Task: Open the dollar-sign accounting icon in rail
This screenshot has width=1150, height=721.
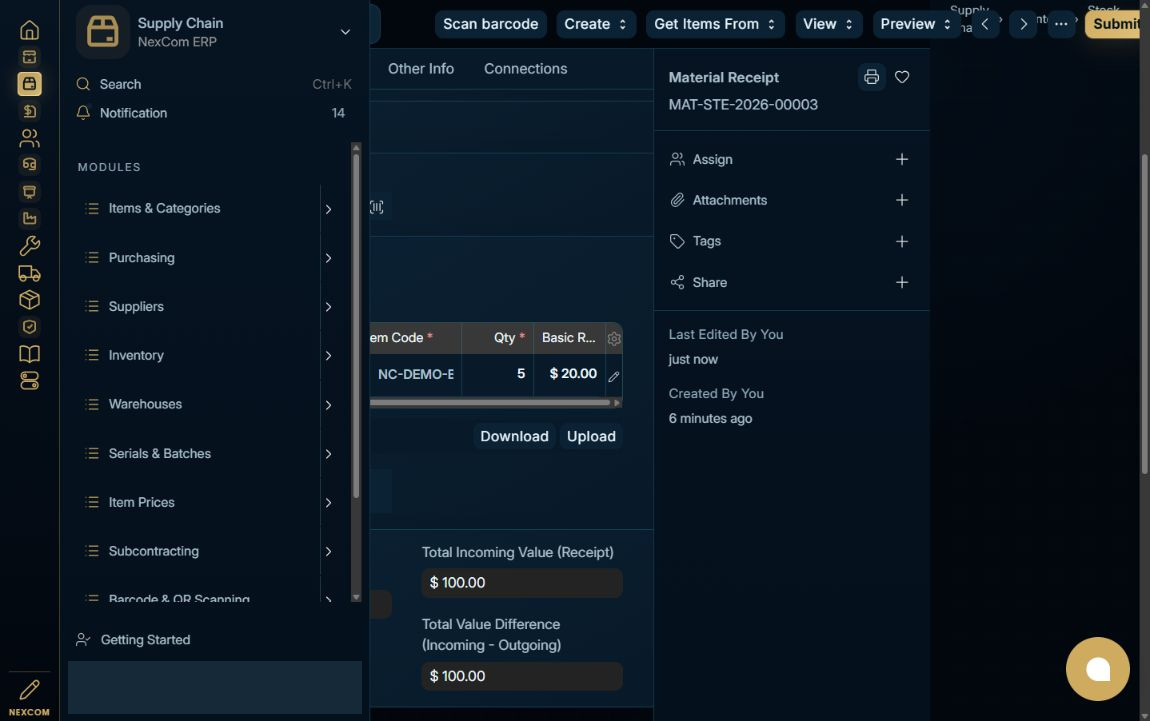Action: [29, 111]
